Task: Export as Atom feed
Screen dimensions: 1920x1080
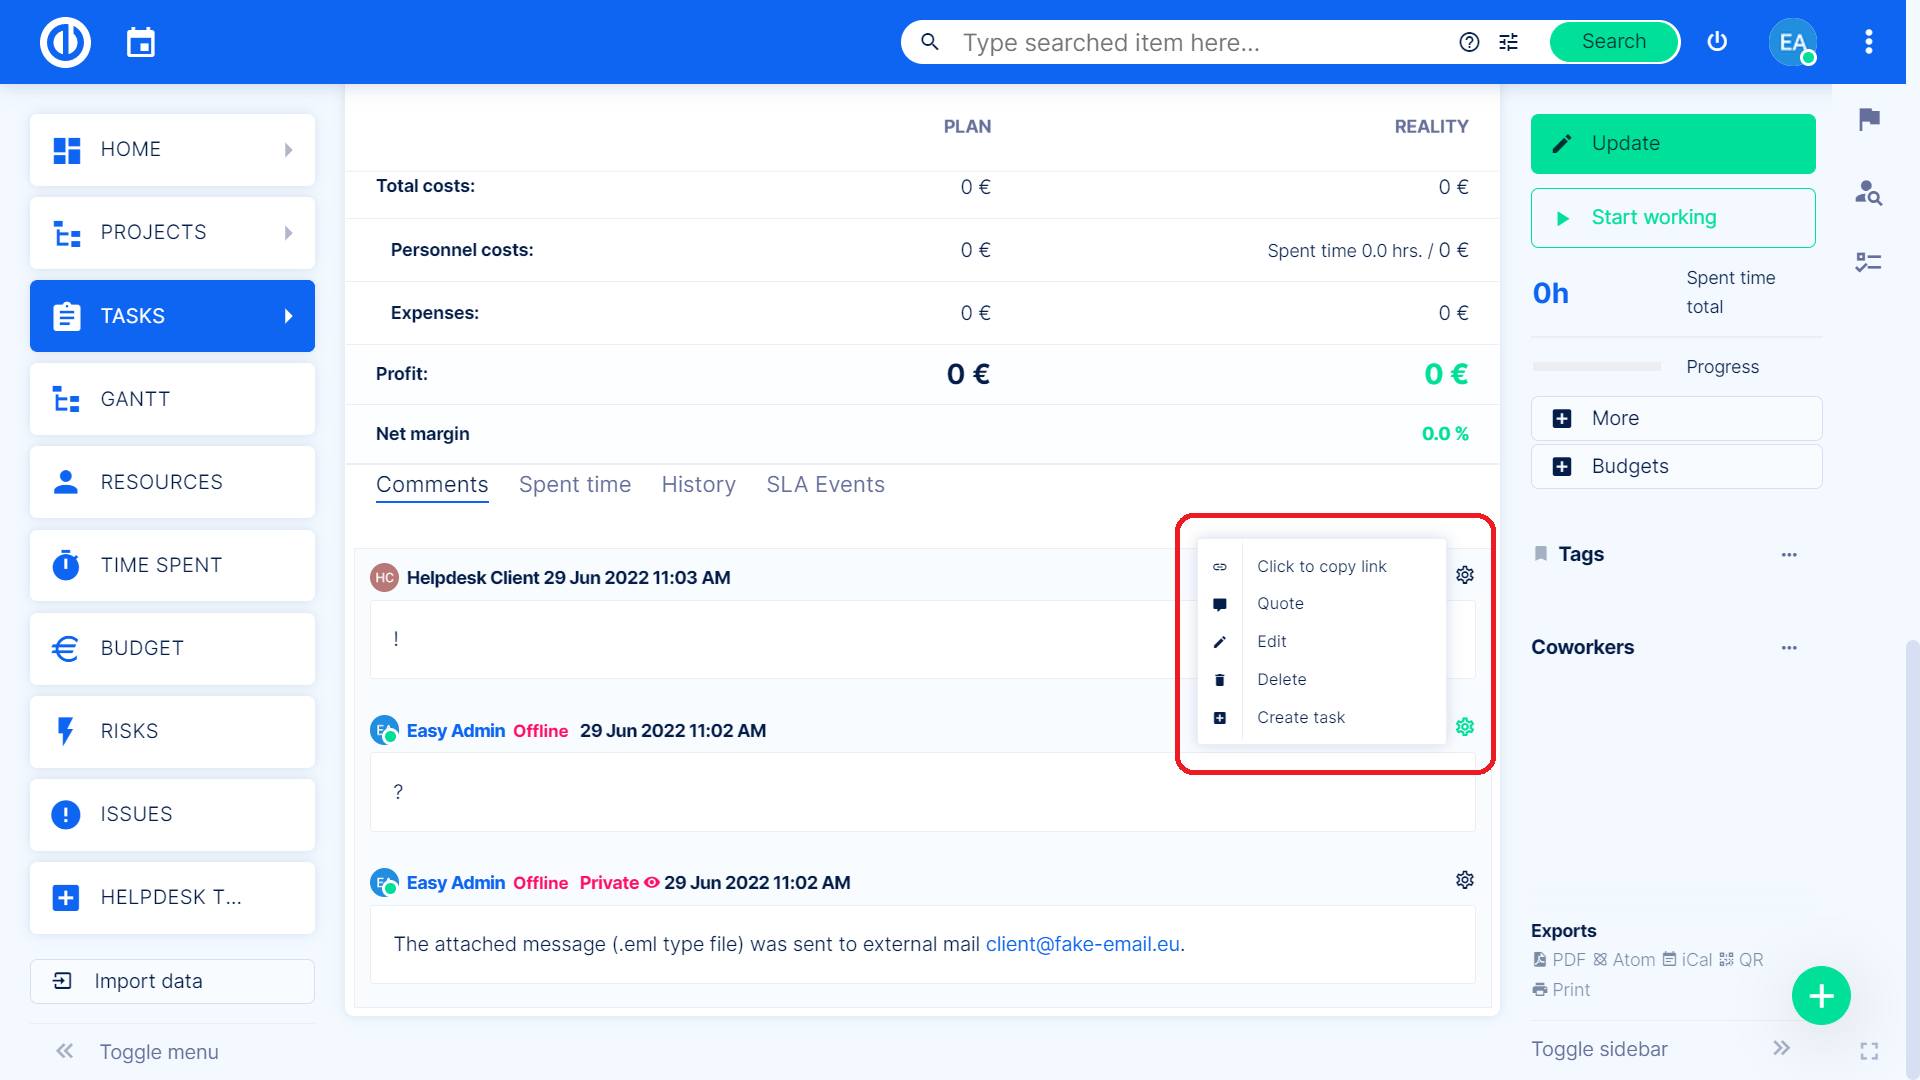Action: tap(1624, 960)
